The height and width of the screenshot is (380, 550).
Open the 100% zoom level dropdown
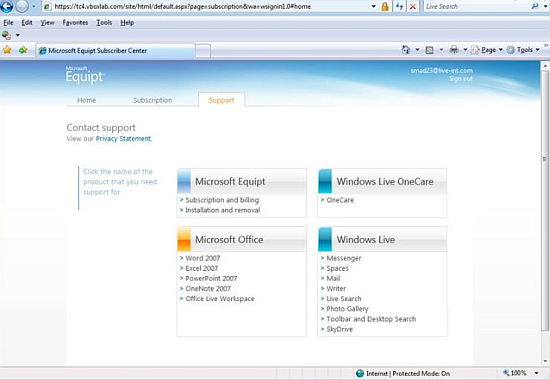[x=537, y=373]
